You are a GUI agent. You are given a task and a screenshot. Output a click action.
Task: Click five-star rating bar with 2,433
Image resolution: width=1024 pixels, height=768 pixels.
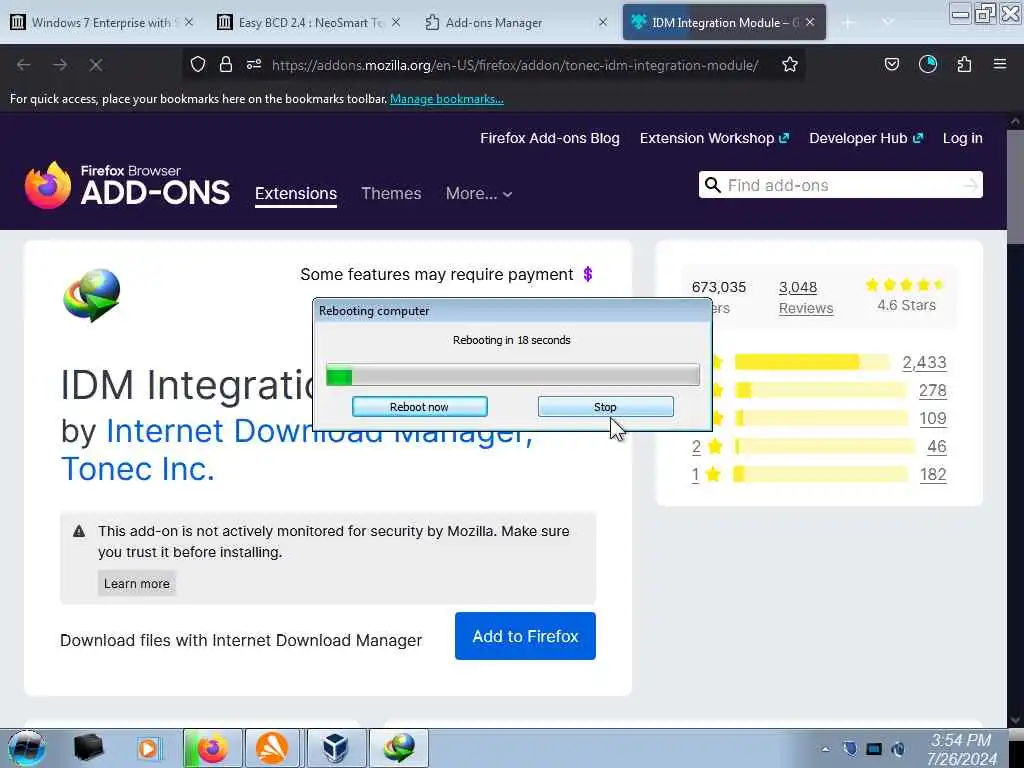812,362
